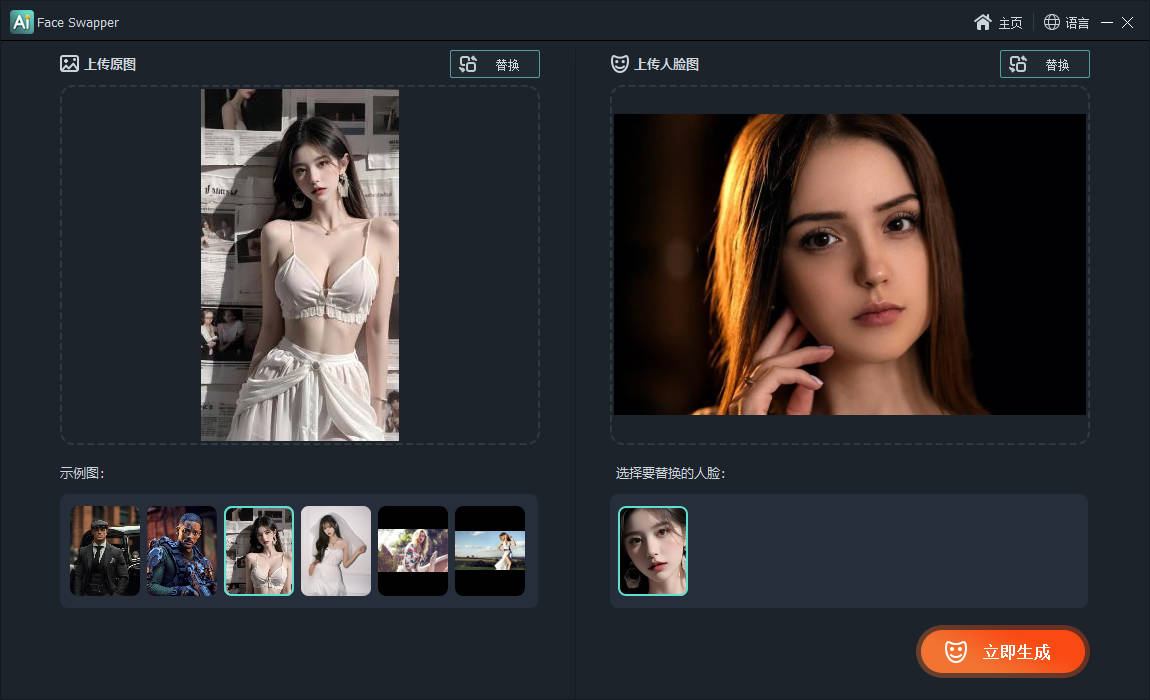
Task: Open the 主页 home page link
Action: click(1009, 21)
